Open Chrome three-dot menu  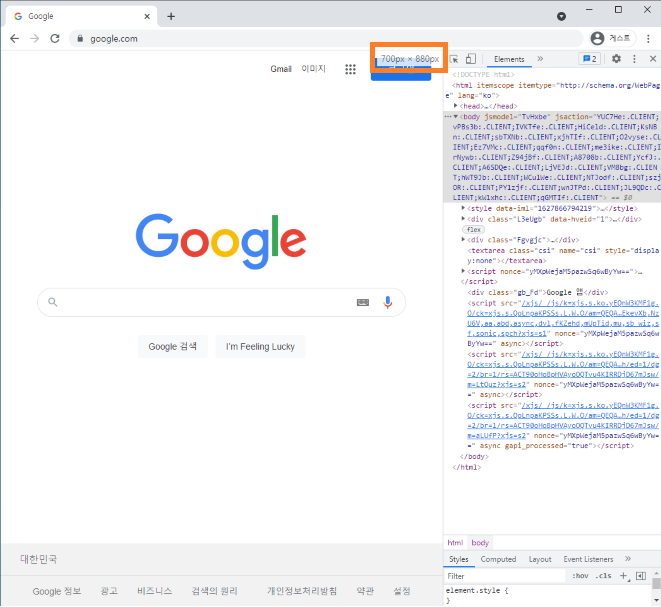tap(648, 39)
